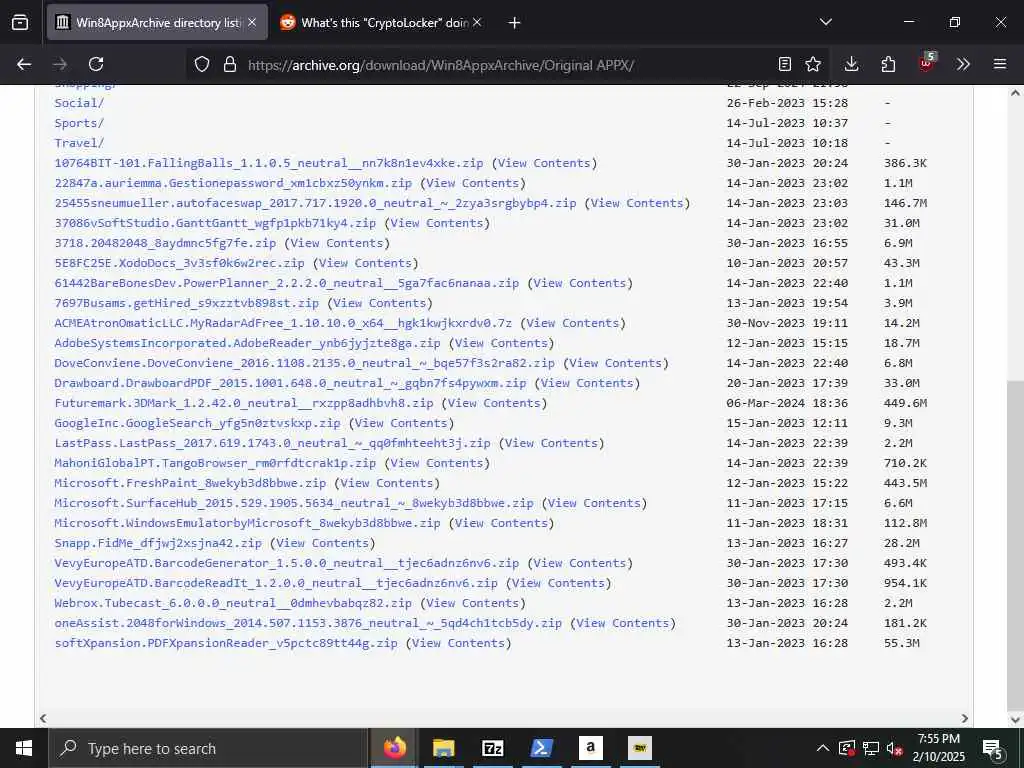View Contents of GanttGantt zip

[437, 223]
